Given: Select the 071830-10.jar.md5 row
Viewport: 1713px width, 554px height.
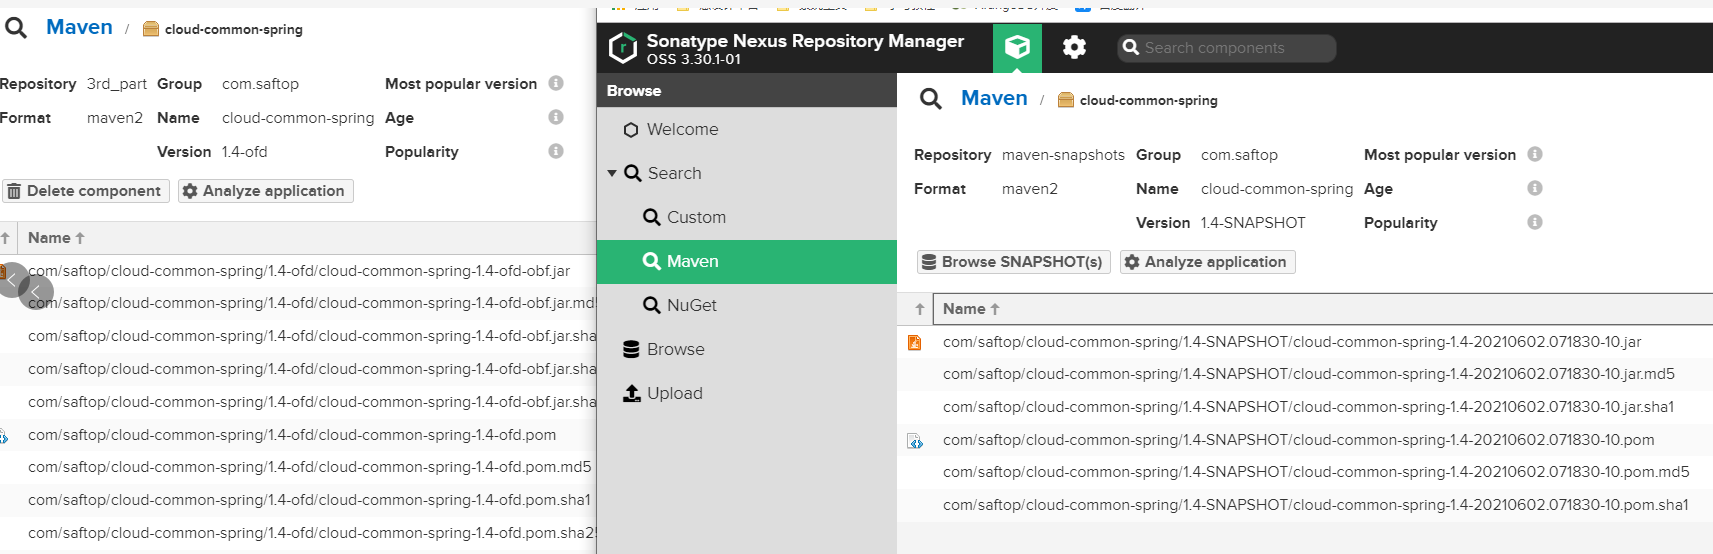Looking at the screenshot, I should [x=1305, y=374].
